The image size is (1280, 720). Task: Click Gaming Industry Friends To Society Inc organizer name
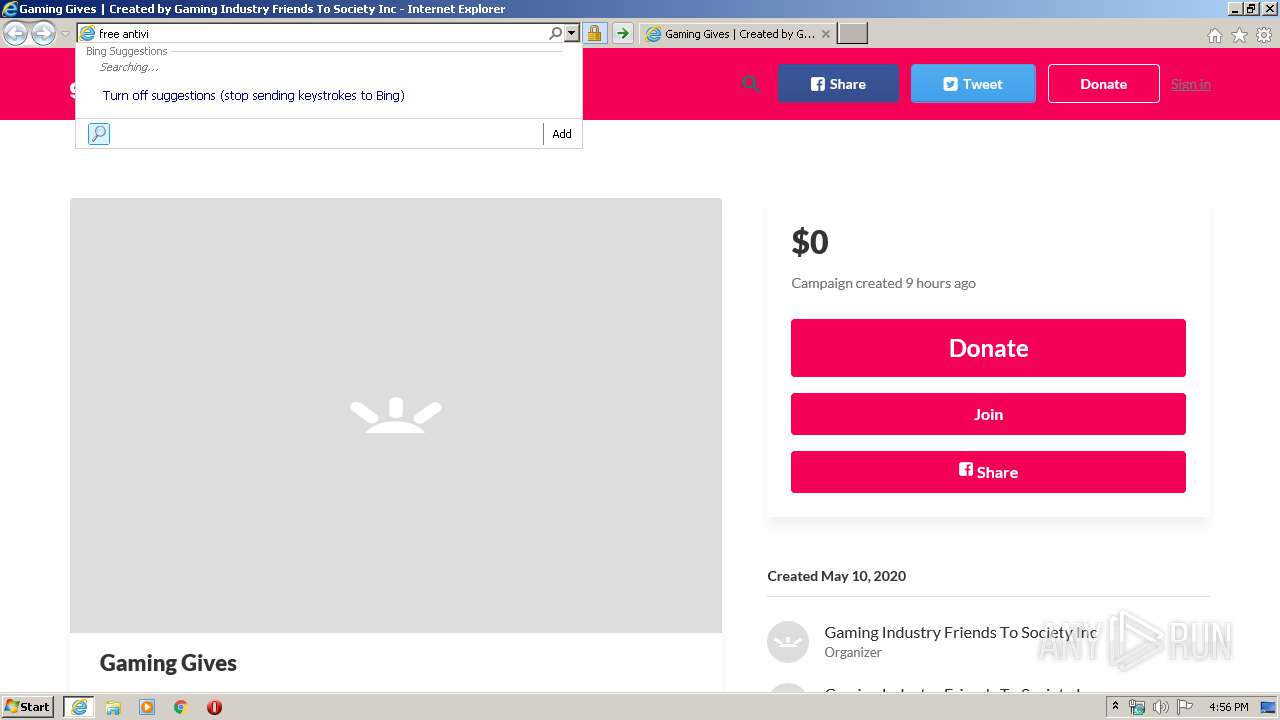[x=961, y=632]
